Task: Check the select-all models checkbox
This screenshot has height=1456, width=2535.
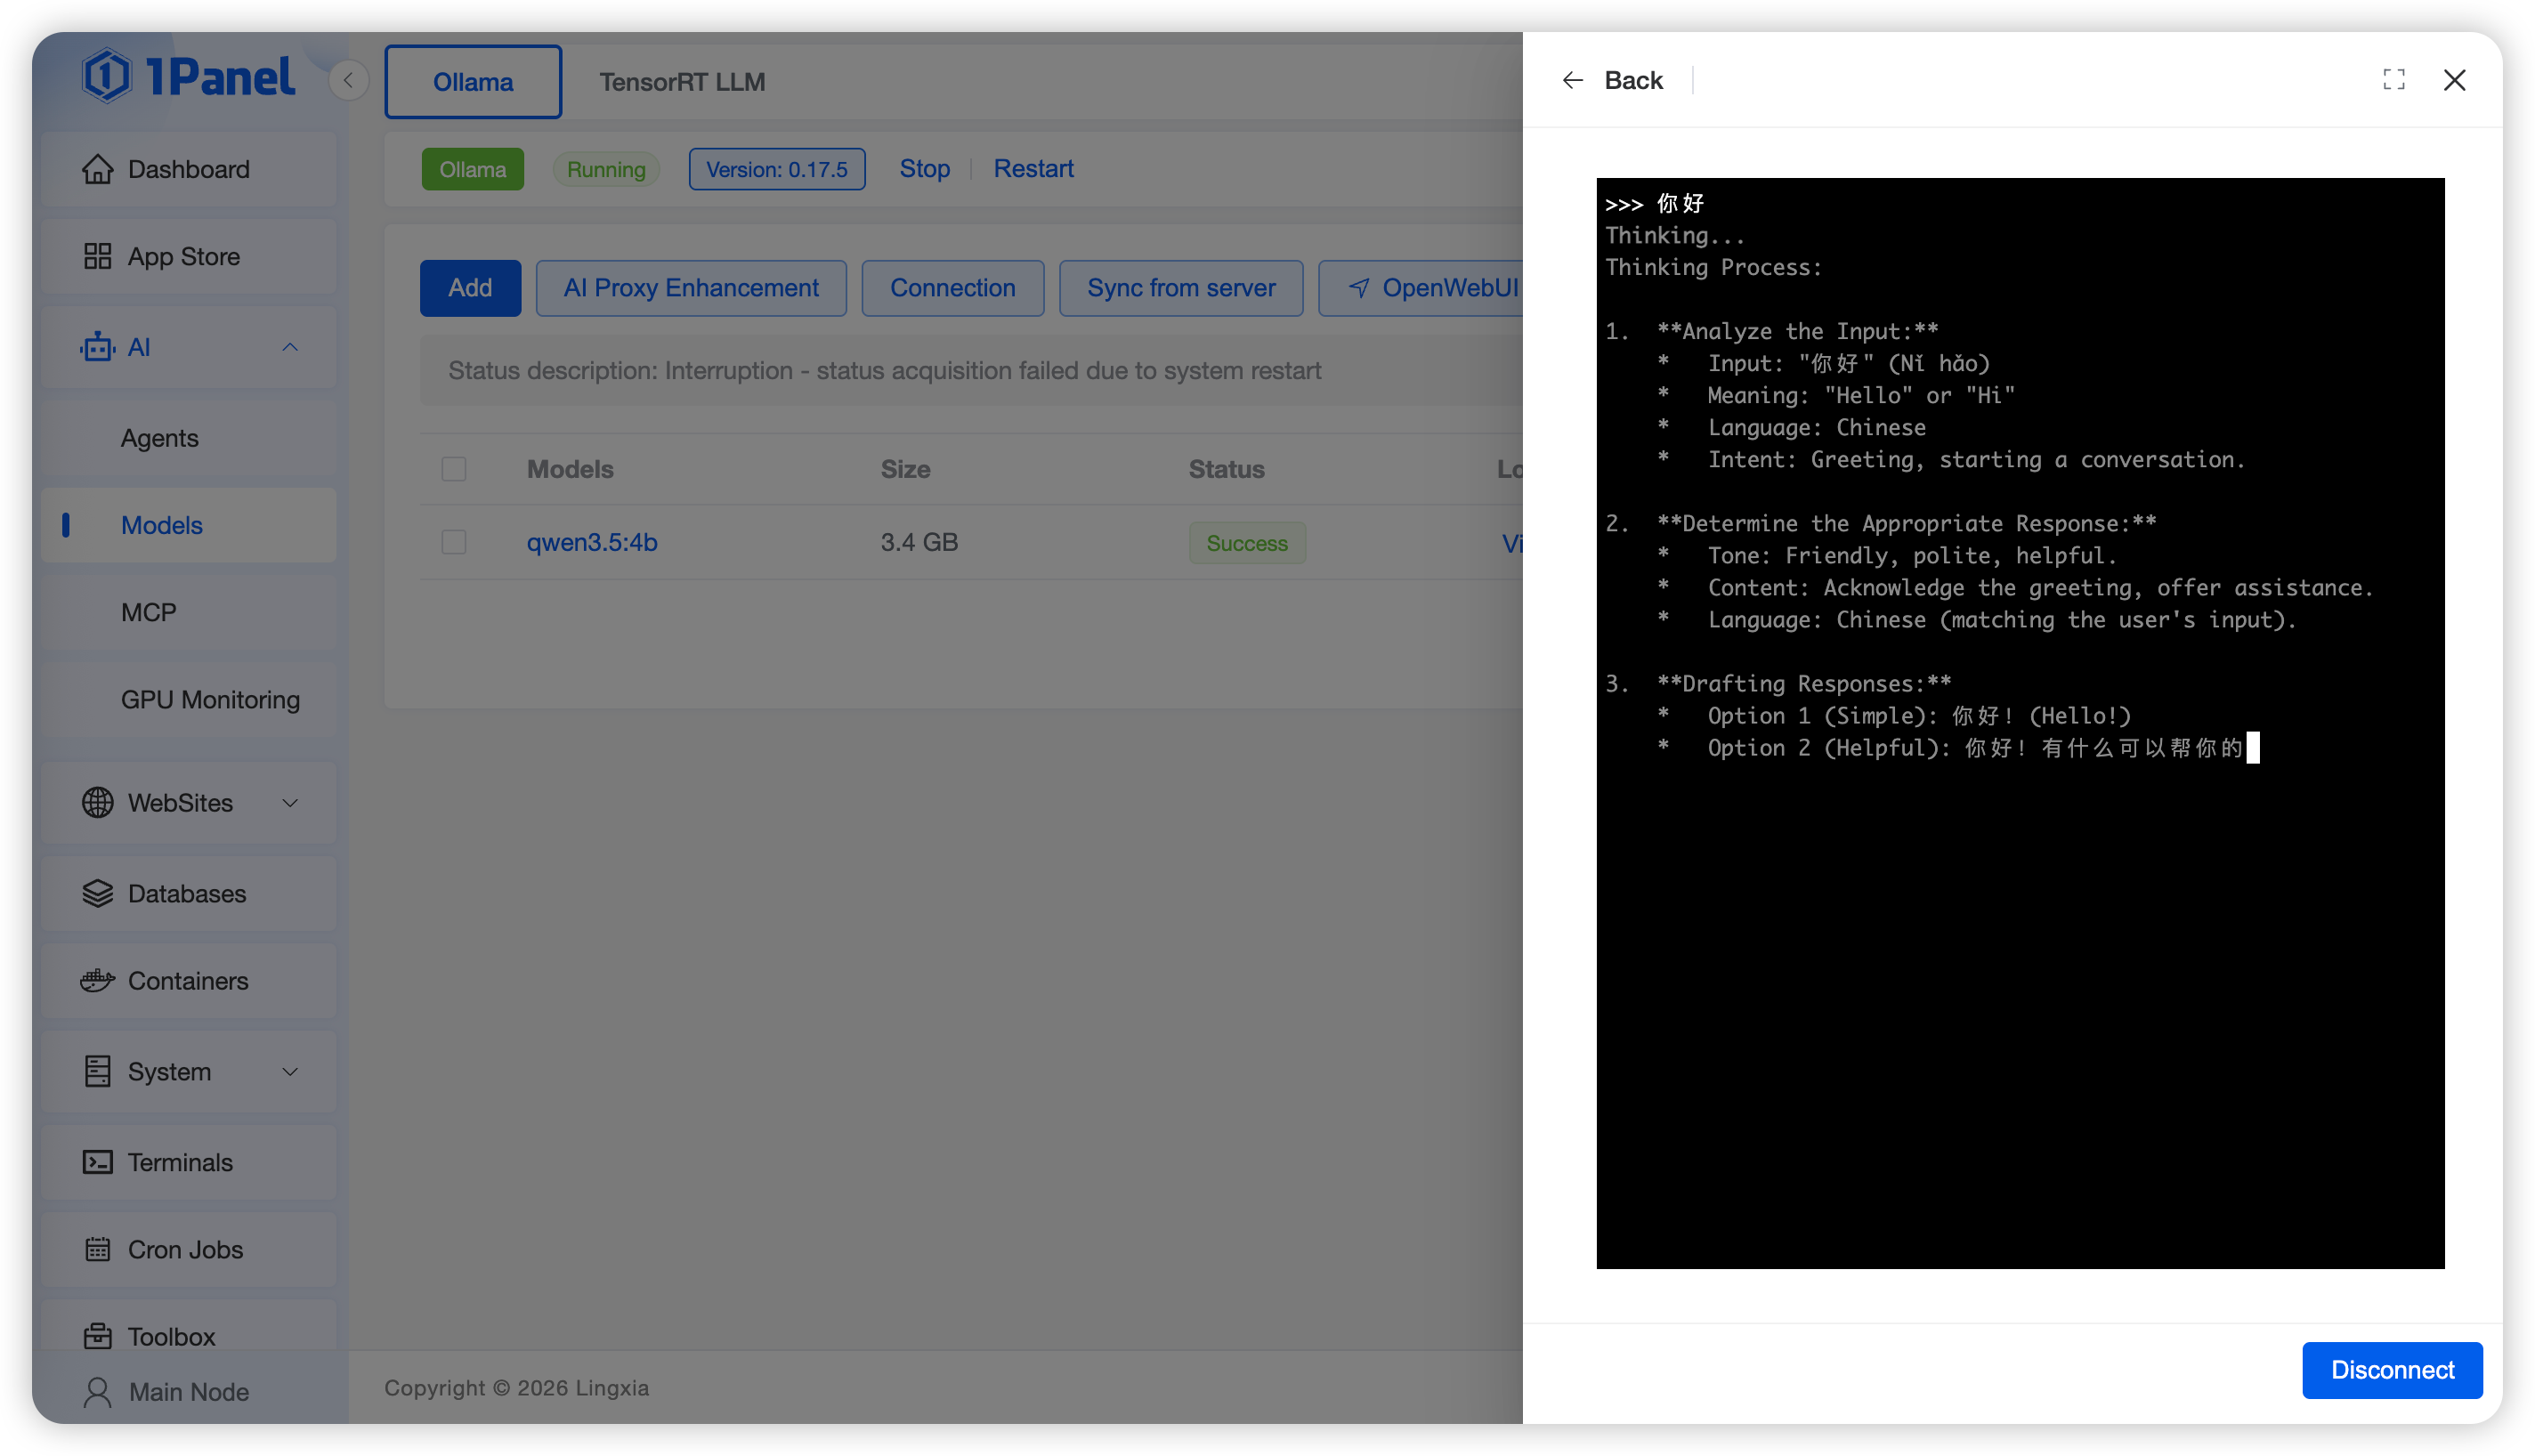Action: point(454,469)
